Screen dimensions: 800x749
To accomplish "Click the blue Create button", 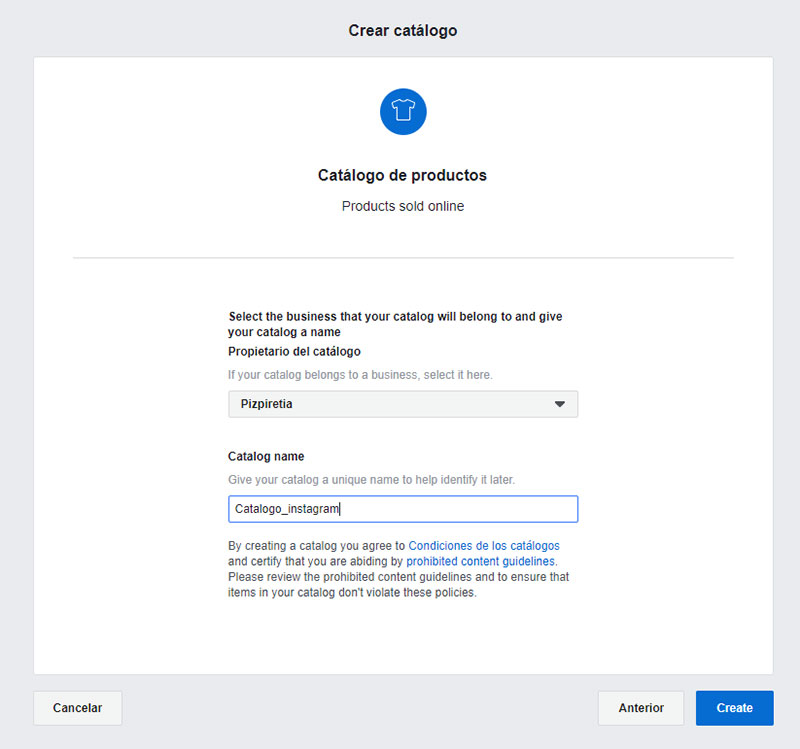I will click(x=735, y=708).
